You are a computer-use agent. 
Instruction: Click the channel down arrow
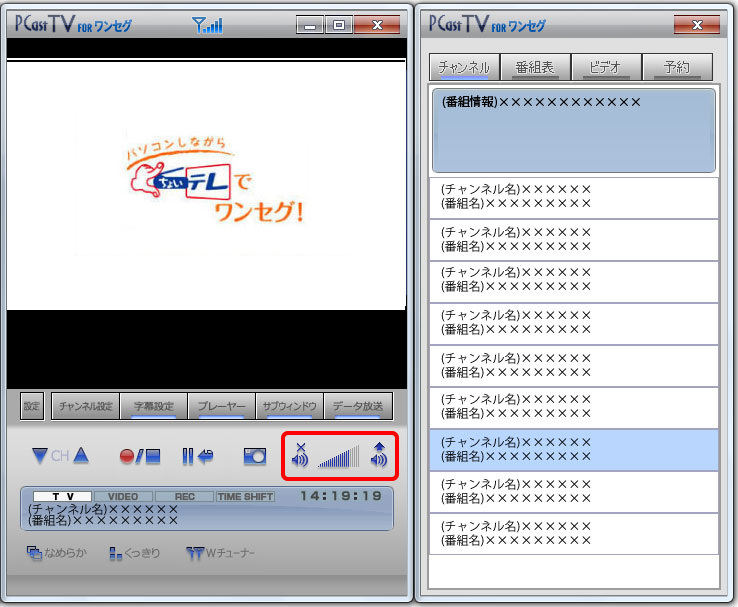coord(40,456)
